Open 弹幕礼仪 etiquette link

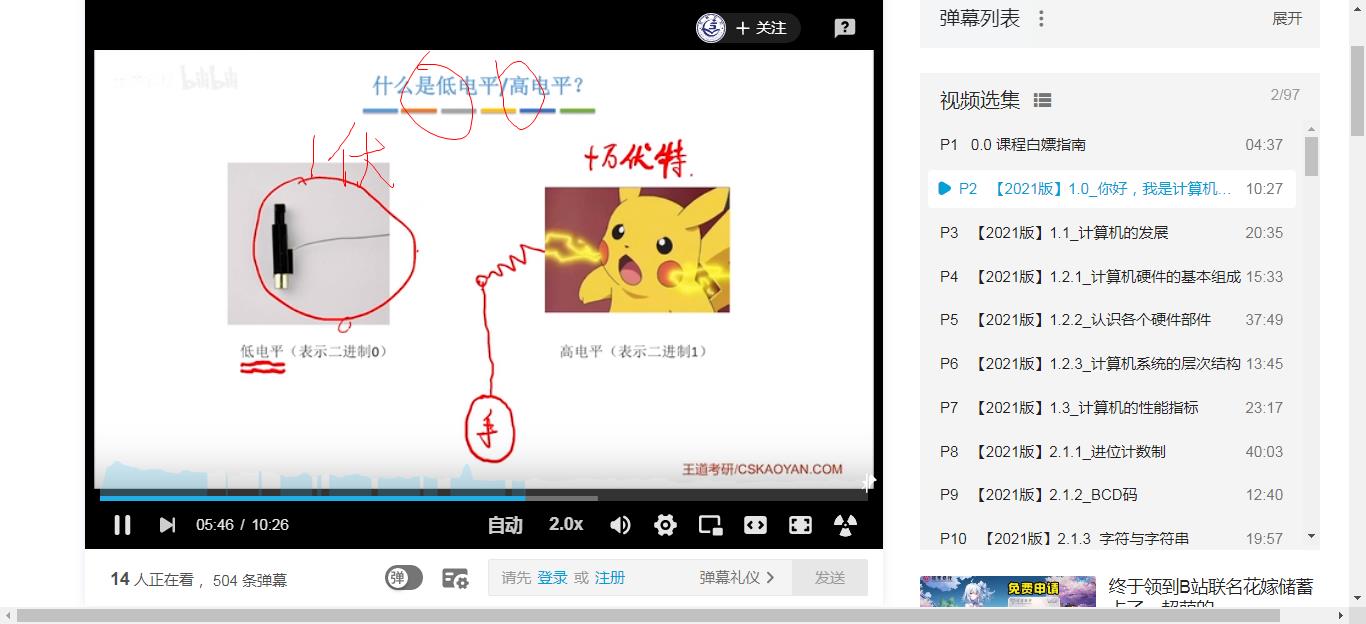click(737, 578)
